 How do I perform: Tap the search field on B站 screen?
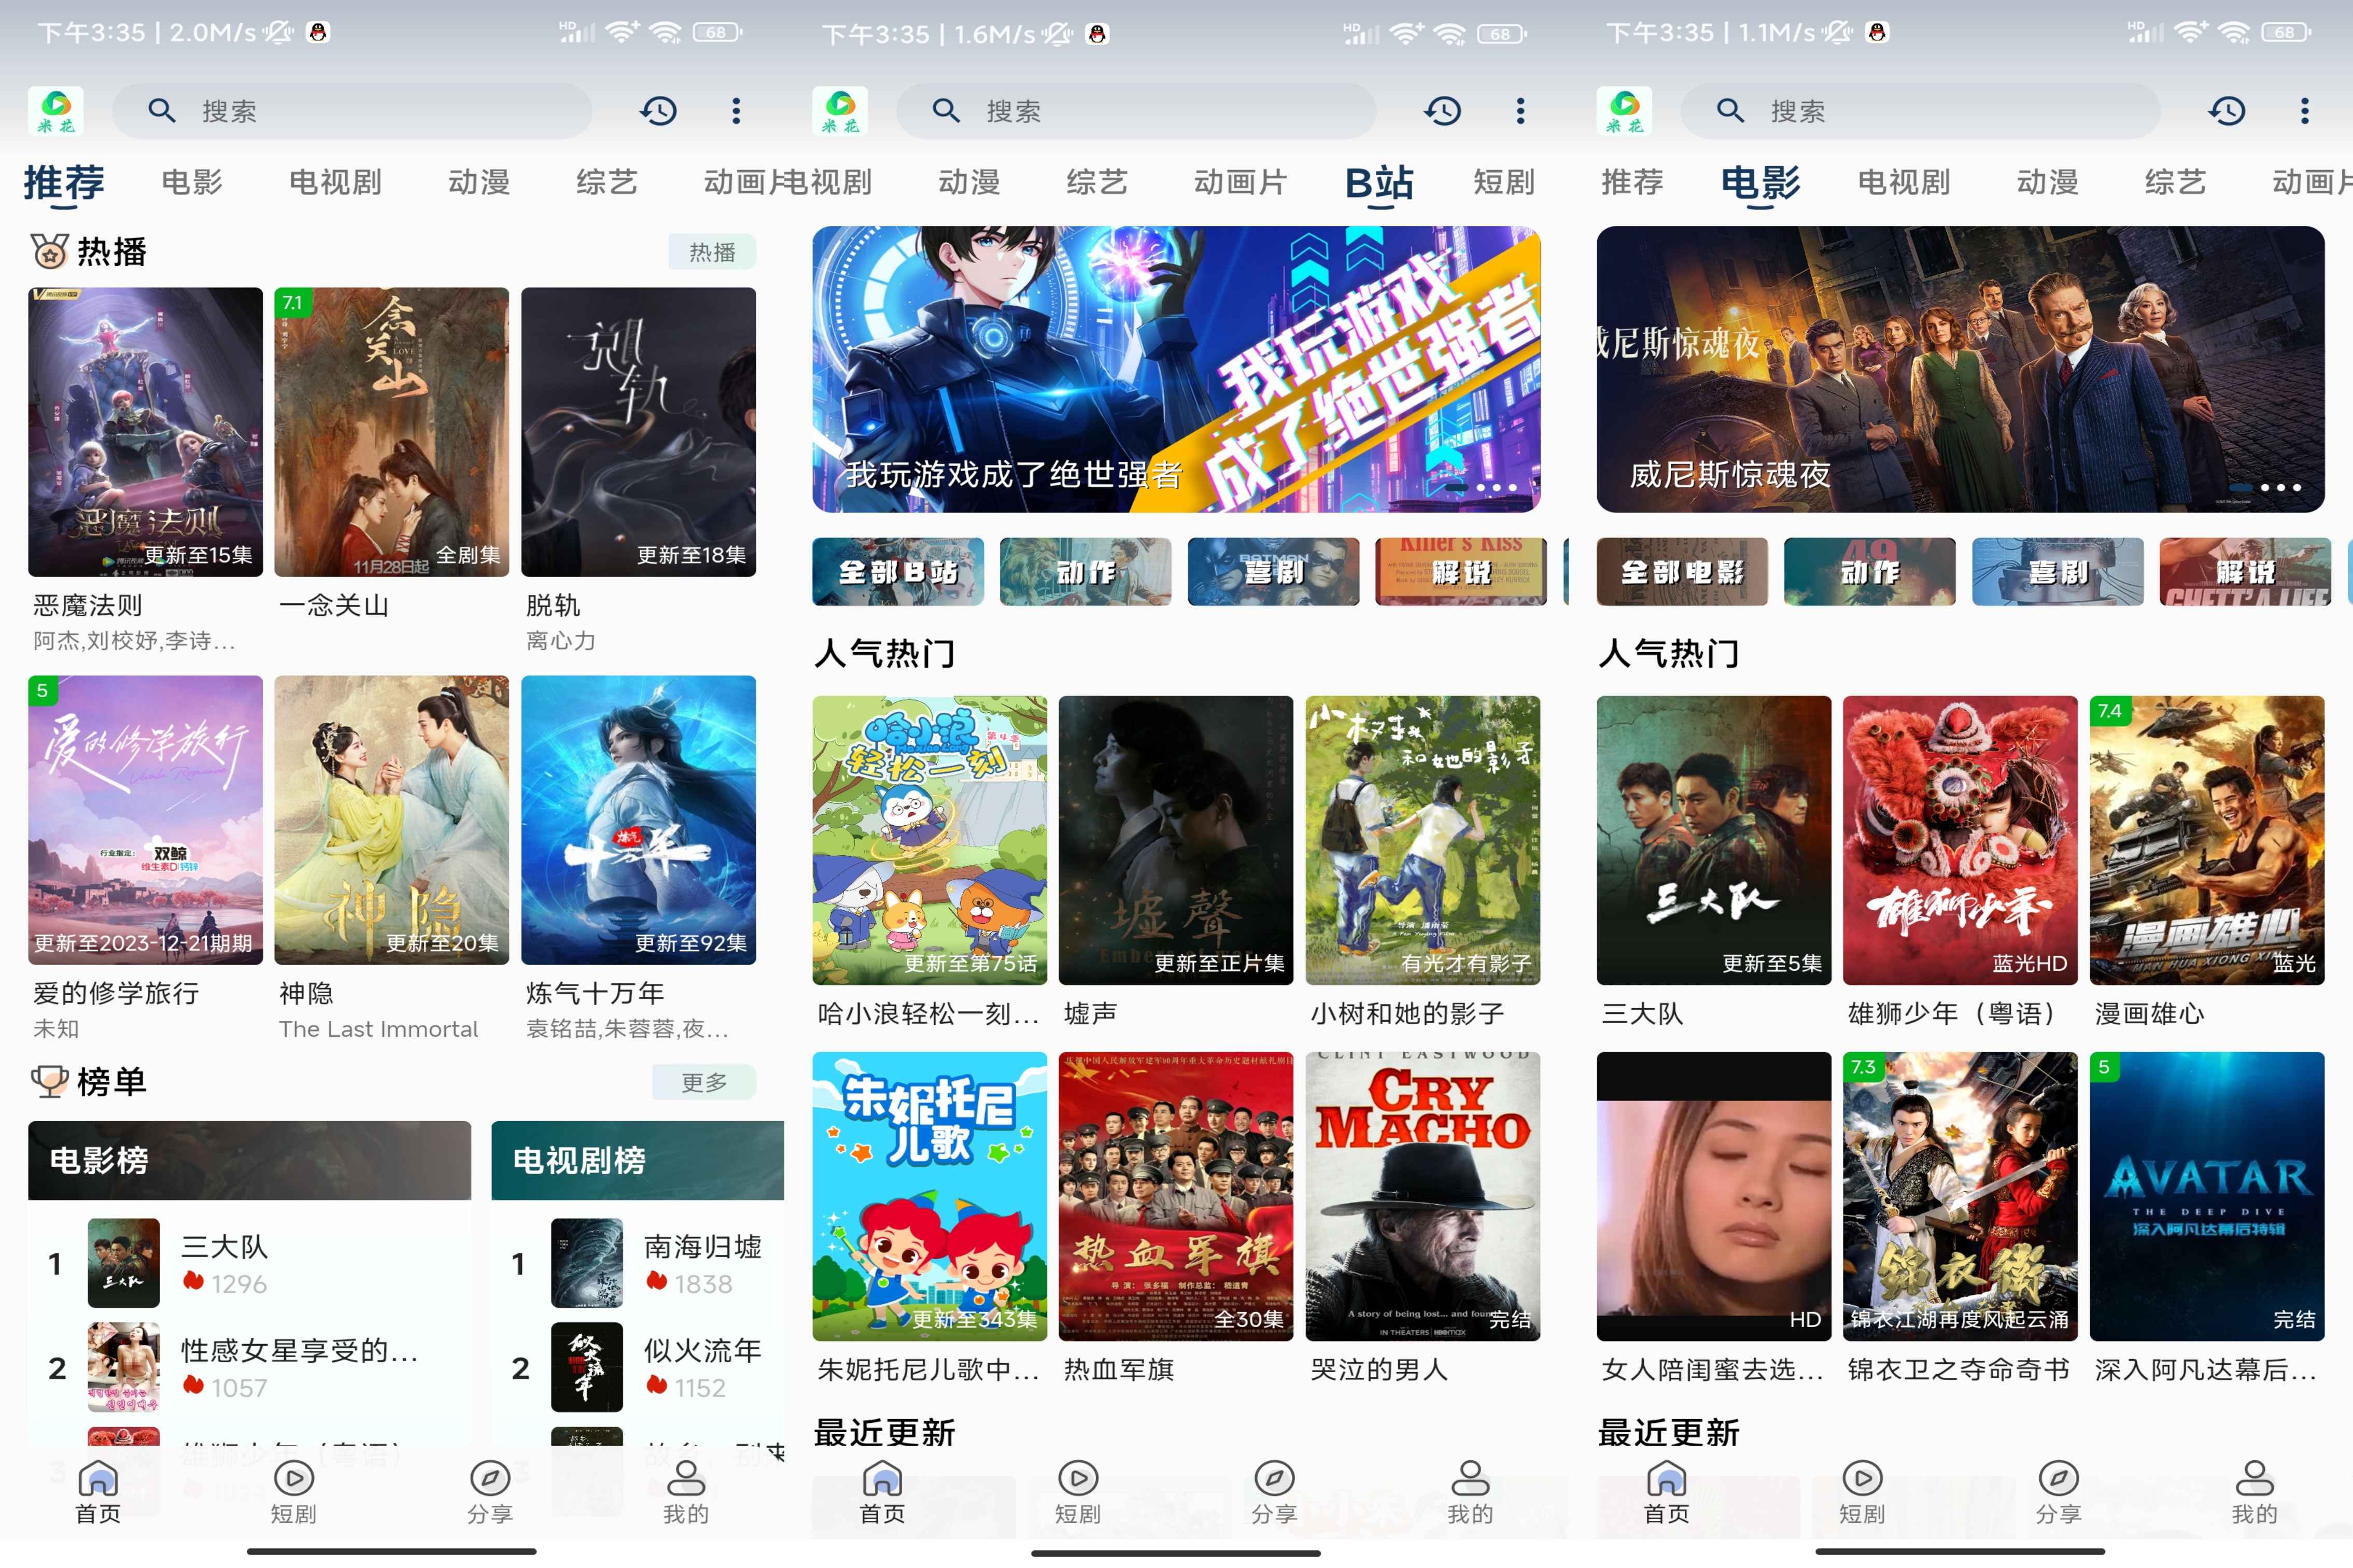1136,111
